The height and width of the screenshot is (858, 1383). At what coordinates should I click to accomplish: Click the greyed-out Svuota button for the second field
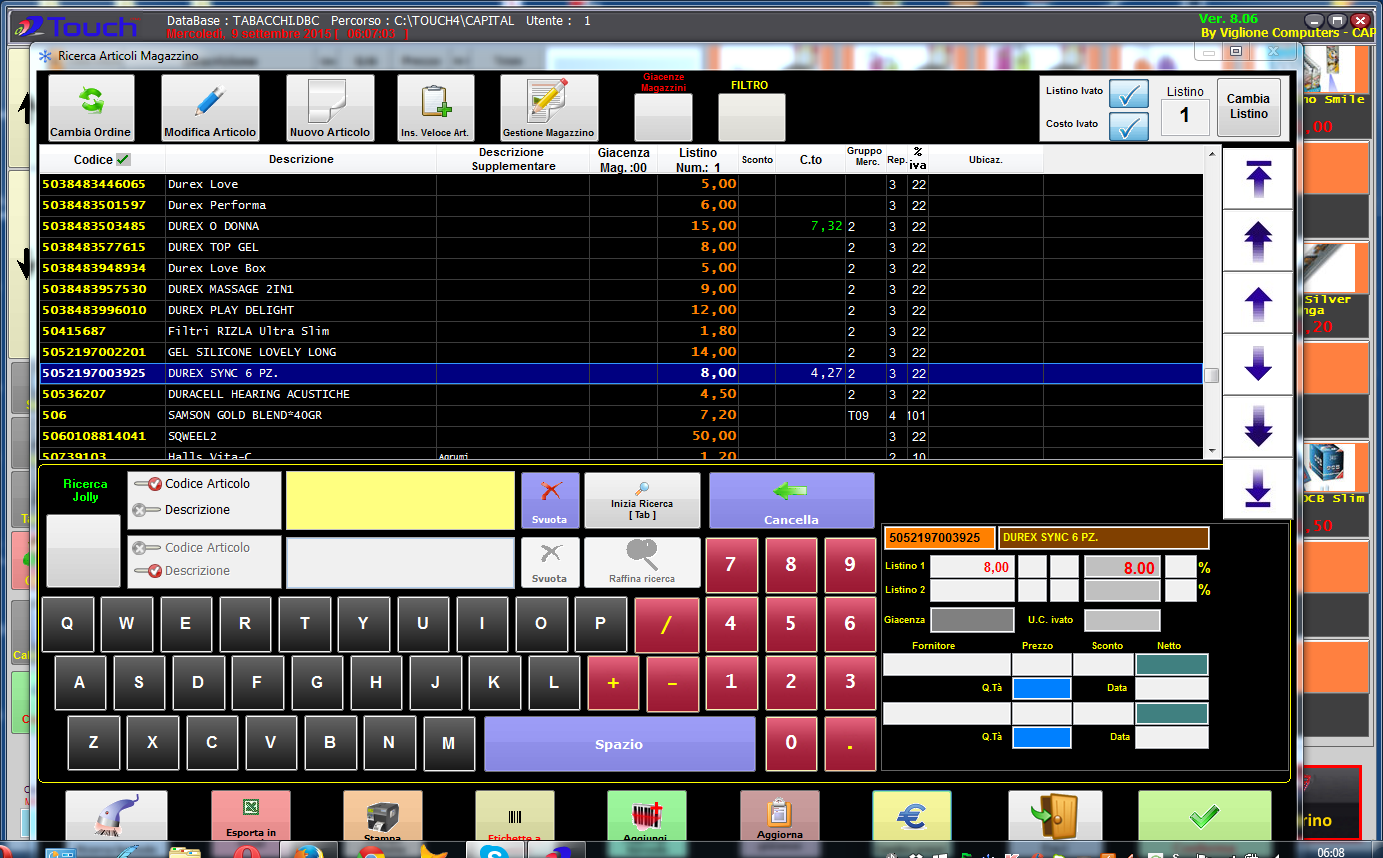[550, 562]
